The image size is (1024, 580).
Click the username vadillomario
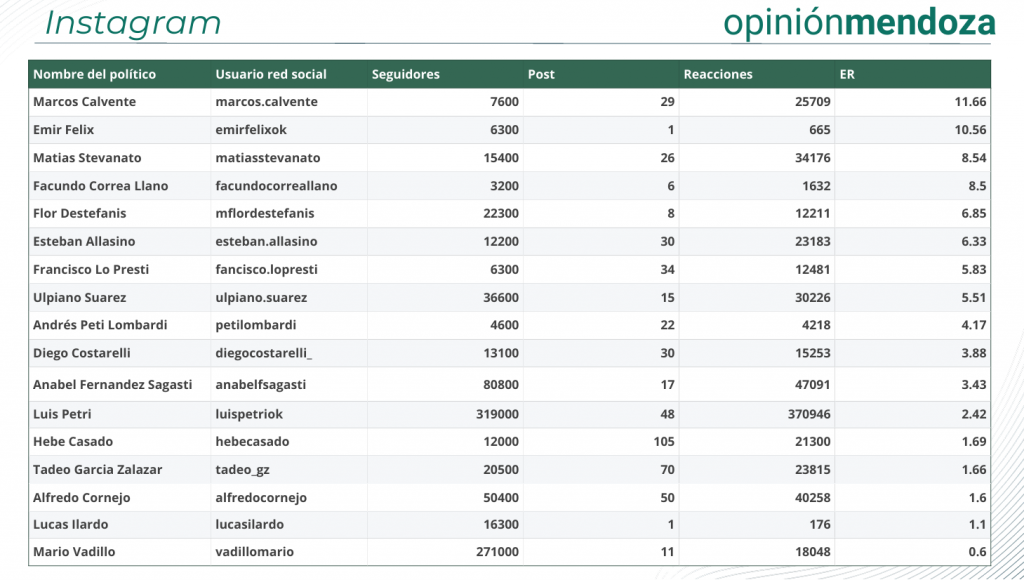pyautogui.click(x=255, y=552)
